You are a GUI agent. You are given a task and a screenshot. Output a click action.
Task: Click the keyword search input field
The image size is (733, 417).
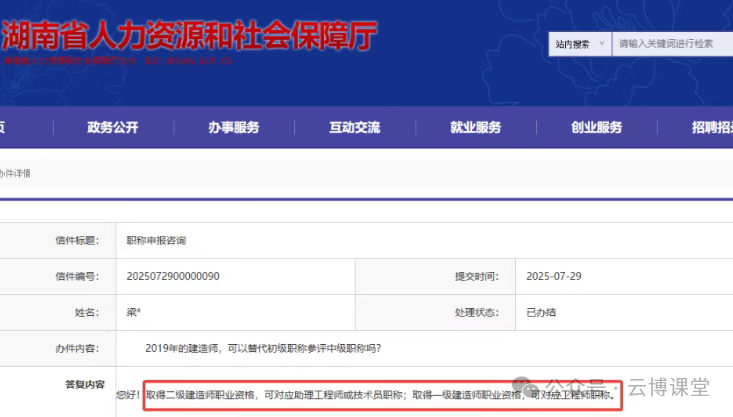click(x=673, y=44)
